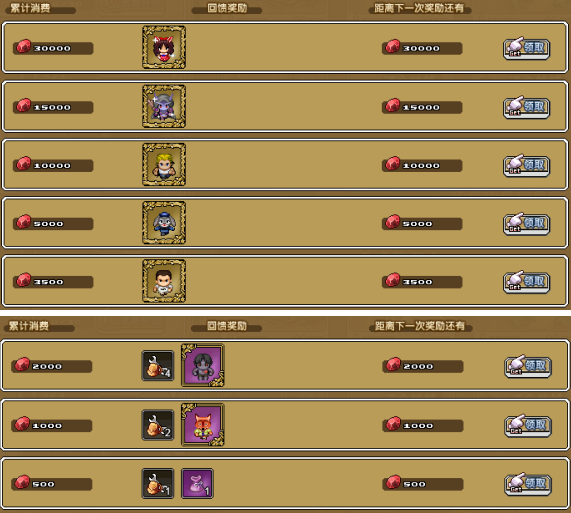
Task: Select the brown-haired boy character reward
Action: coord(164,281)
